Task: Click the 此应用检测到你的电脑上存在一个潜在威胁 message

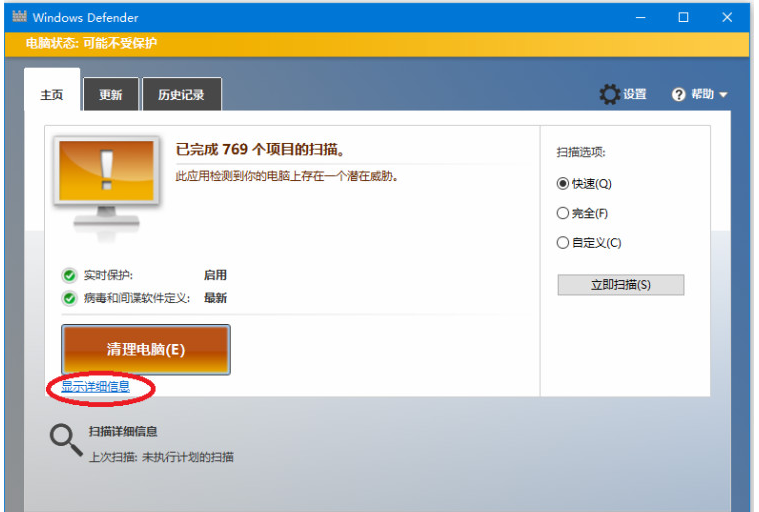Action: click(x=287, y=176)
